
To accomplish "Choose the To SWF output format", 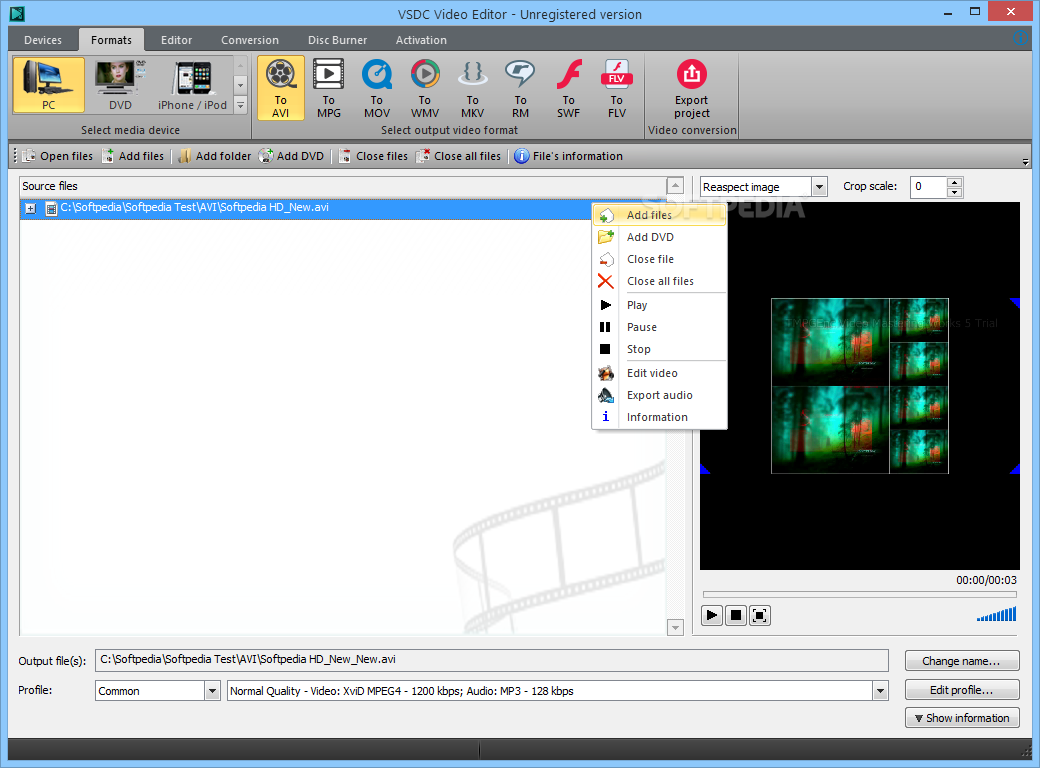I will coord(568,88).
